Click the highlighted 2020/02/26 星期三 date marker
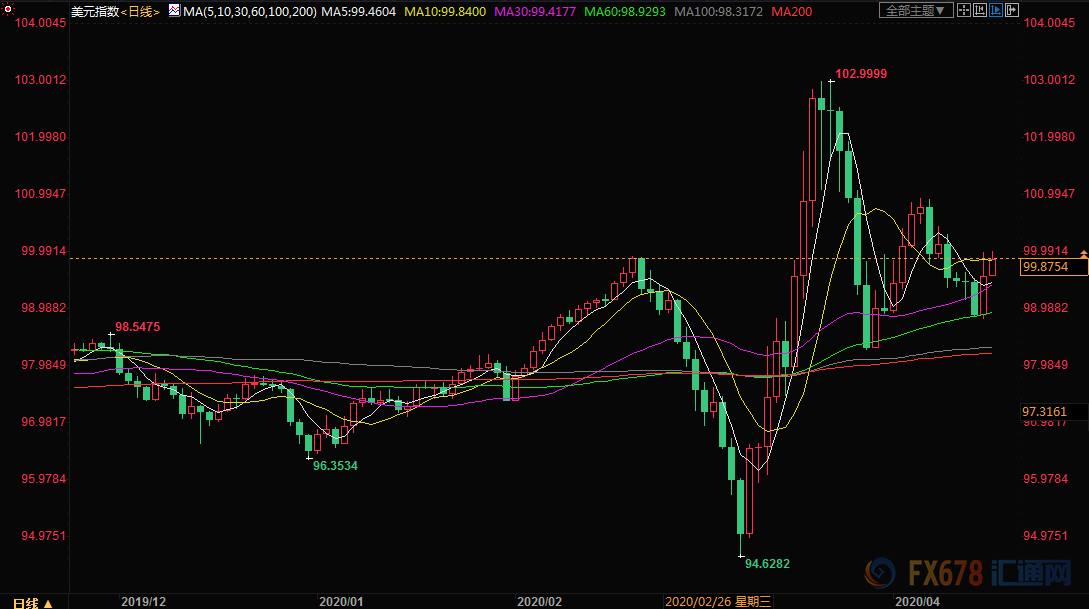Screen dimensions: 1089x609 pyautogui.click(x=719, y=602)
